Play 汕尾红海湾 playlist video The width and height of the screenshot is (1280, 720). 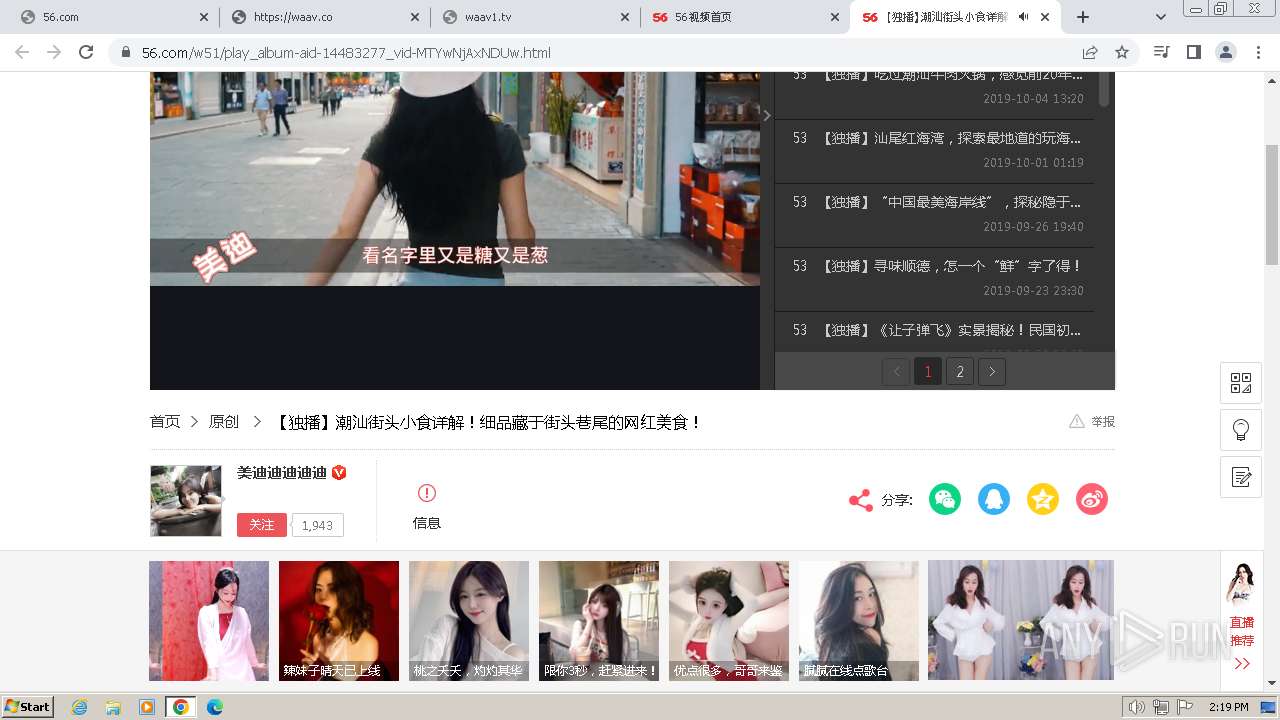point(934,151)
